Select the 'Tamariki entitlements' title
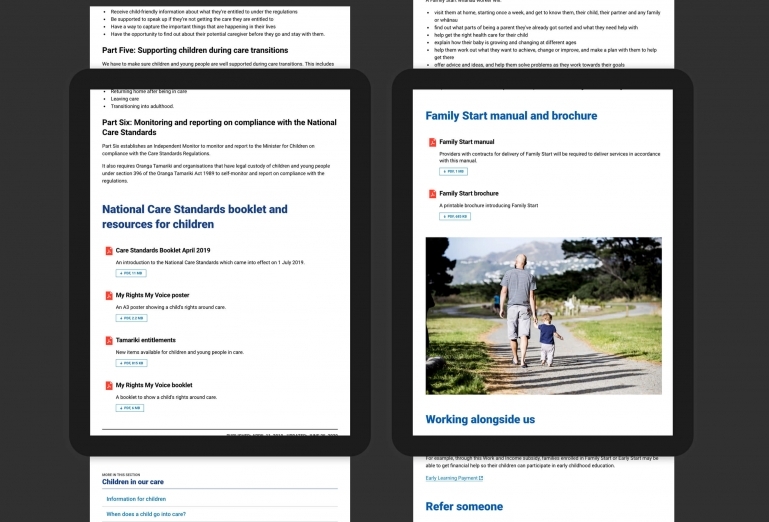The image size is (769, 522). click(x=146, y=340)
